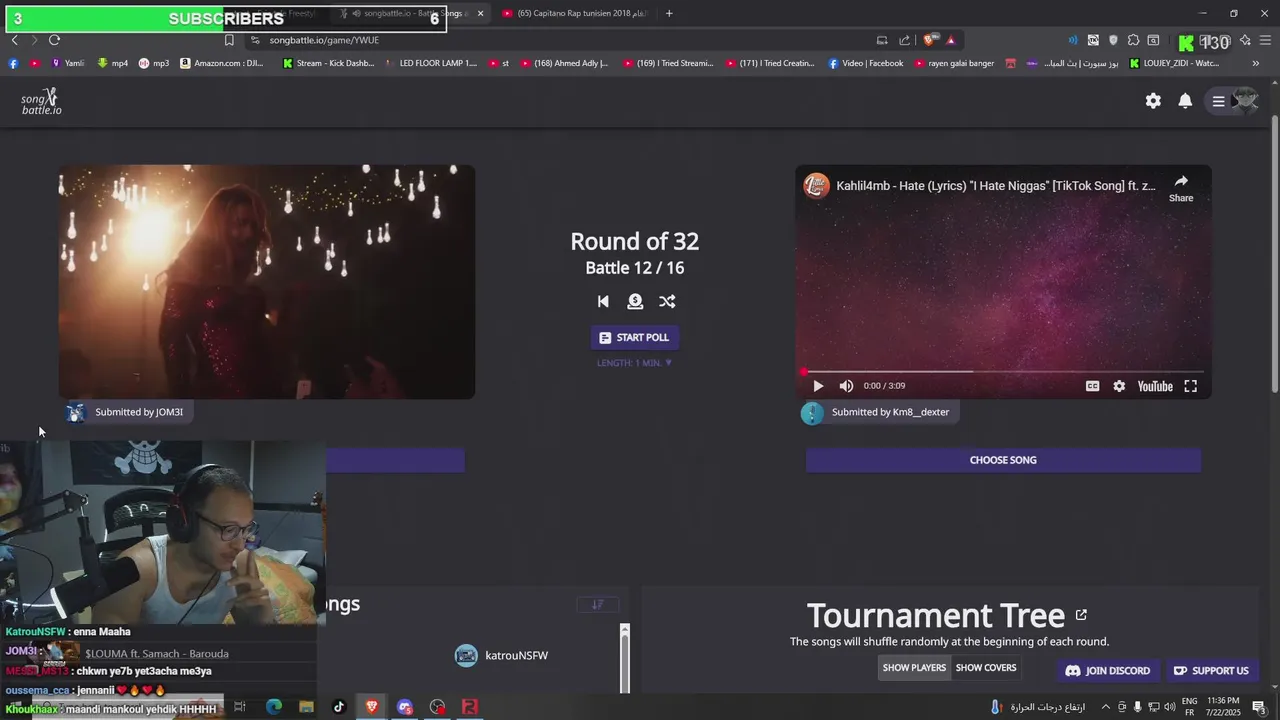Open Brave browser main menu
Image resolution: width=1280 pixels, height=720 pixels.
(1265, 40)
